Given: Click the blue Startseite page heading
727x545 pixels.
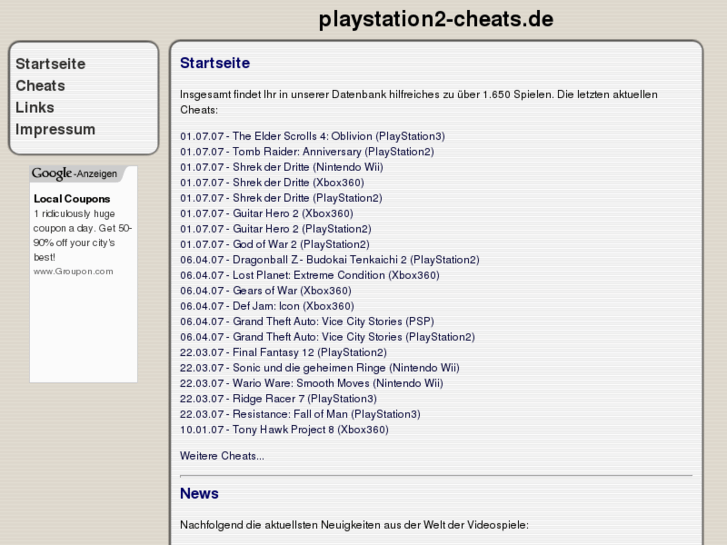Looking at the screenshot, I should click(x=215, y=63).
